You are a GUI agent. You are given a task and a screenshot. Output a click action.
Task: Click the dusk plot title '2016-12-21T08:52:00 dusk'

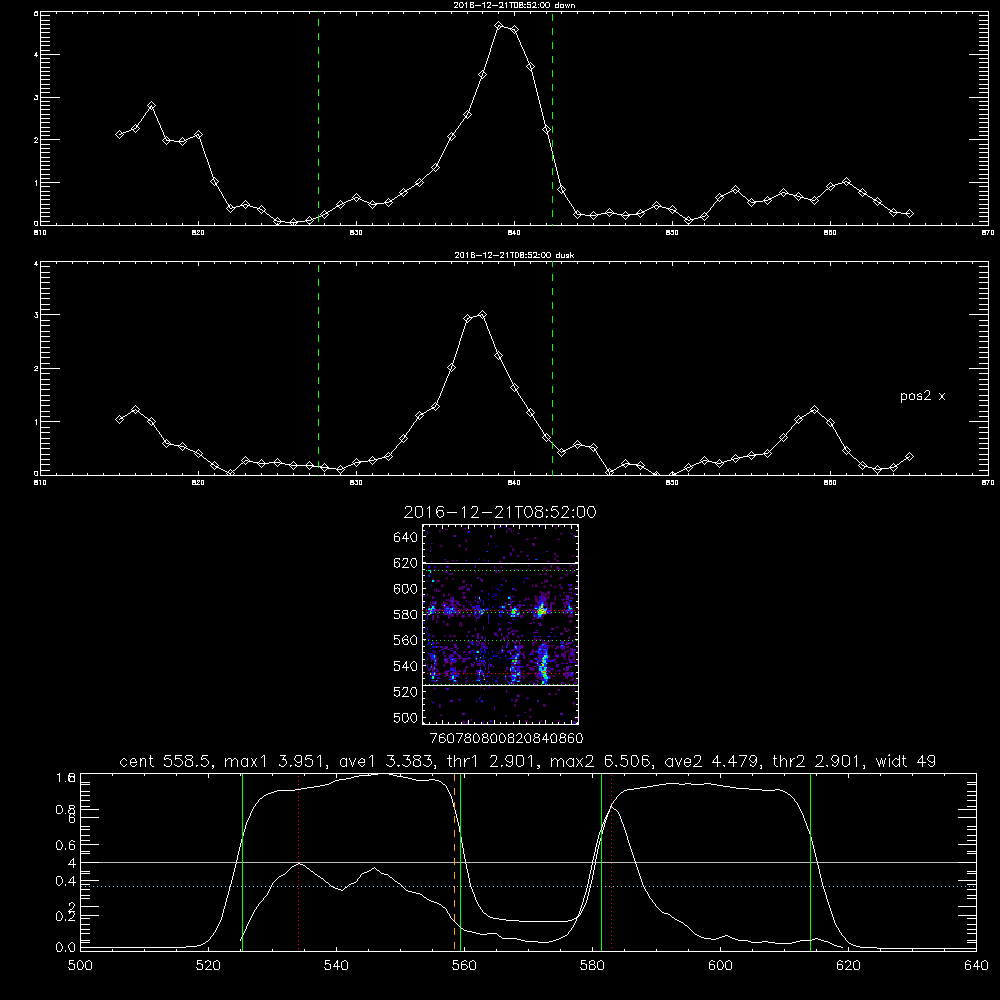514,255
